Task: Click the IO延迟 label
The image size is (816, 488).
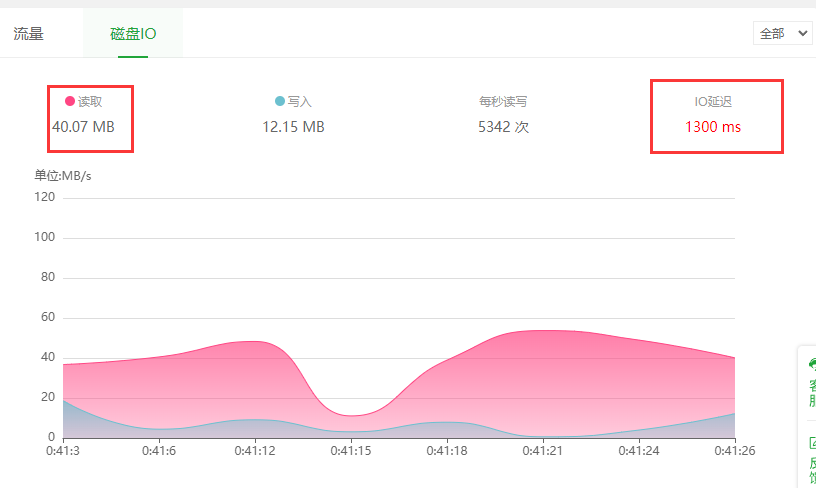Action: point(713,101)
